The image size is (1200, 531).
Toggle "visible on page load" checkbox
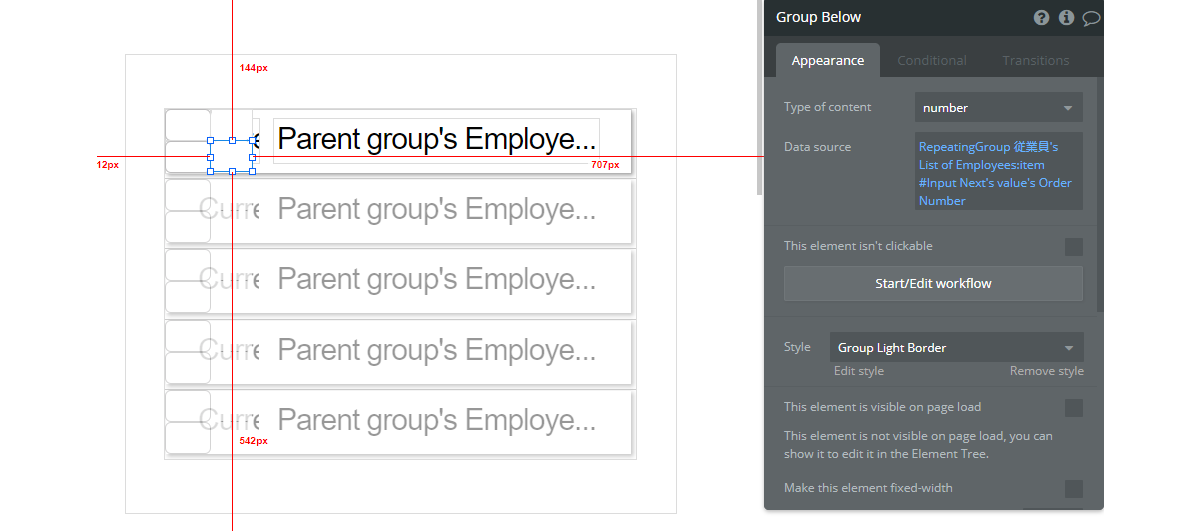click(x=1073, y=408)
